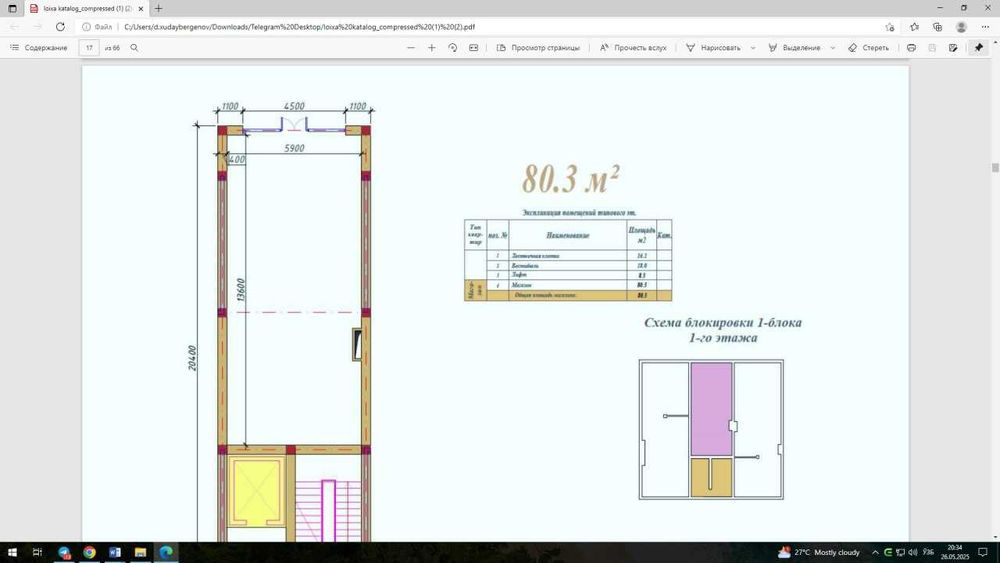This screenshot has width=1000, height=563.
Task: Zoom in with the plus icon
Action: point(432,48)
